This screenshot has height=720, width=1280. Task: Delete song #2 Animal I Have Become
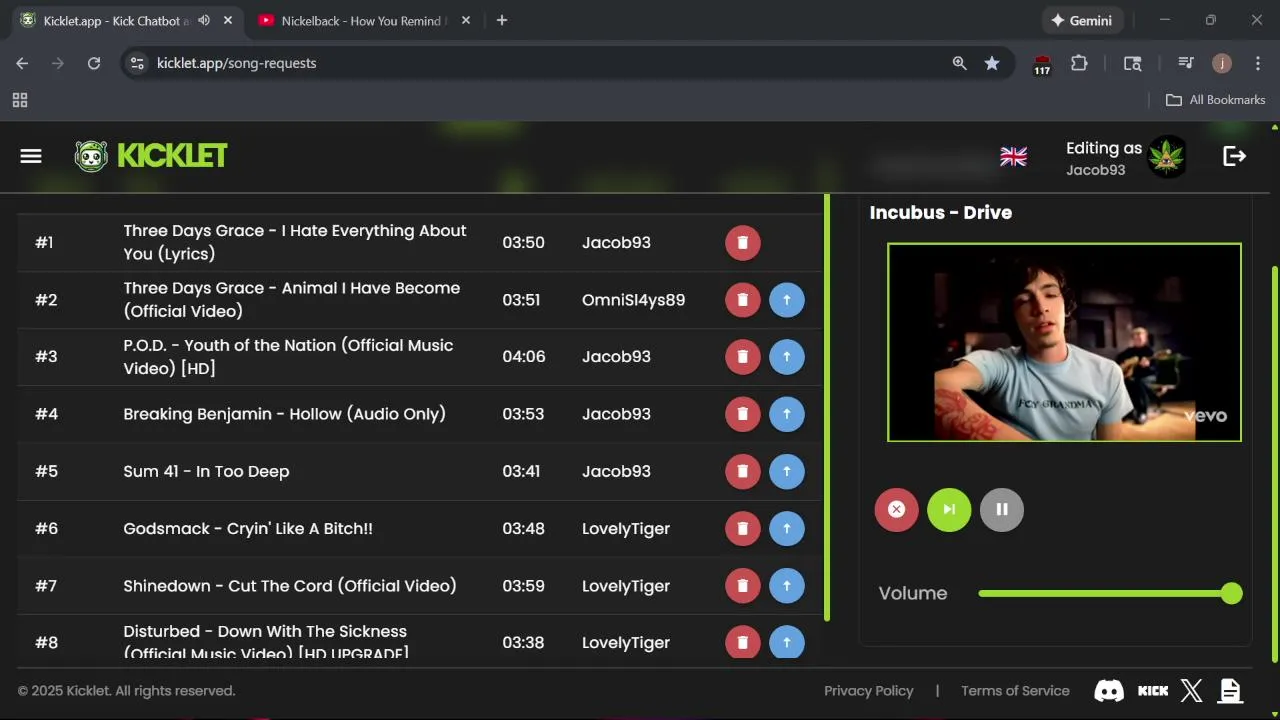(x=742, y=300)
